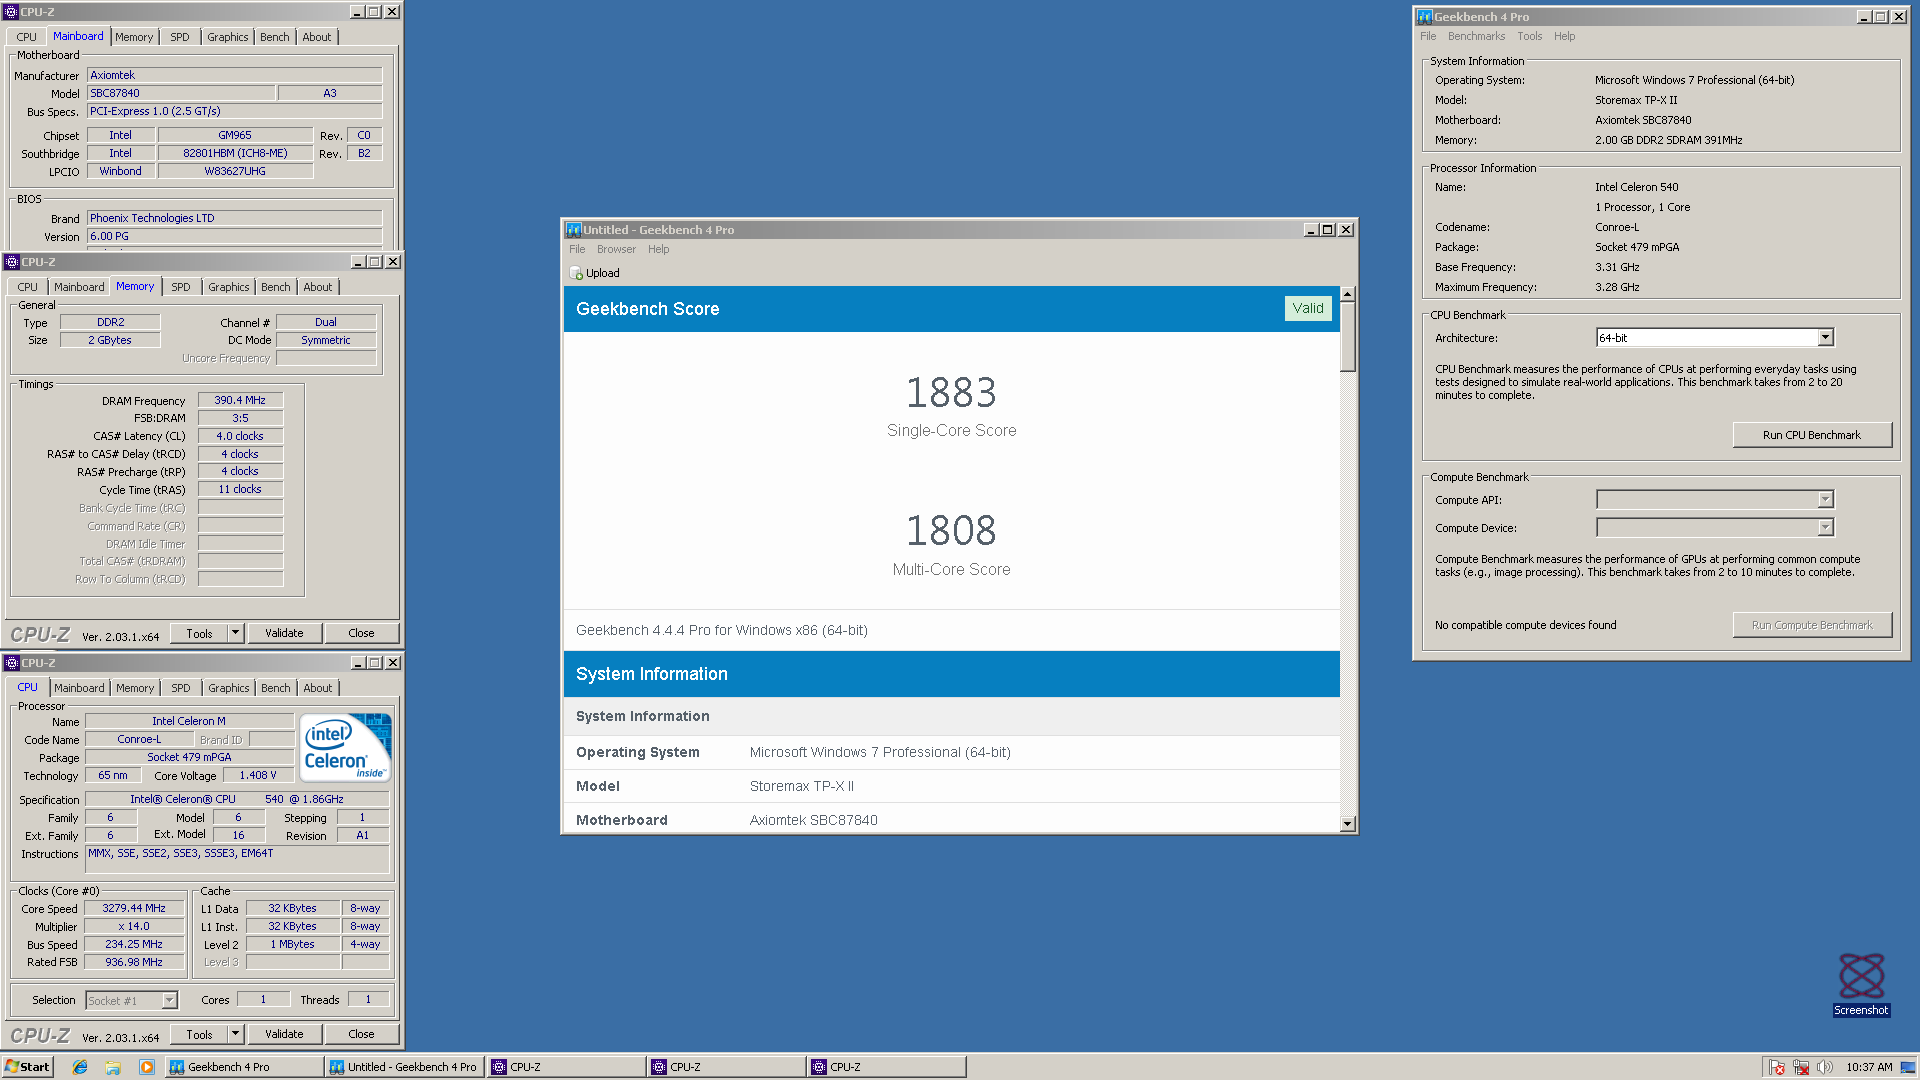Click the DRAM Frequency 390.4 MHz field

point(240,400)
